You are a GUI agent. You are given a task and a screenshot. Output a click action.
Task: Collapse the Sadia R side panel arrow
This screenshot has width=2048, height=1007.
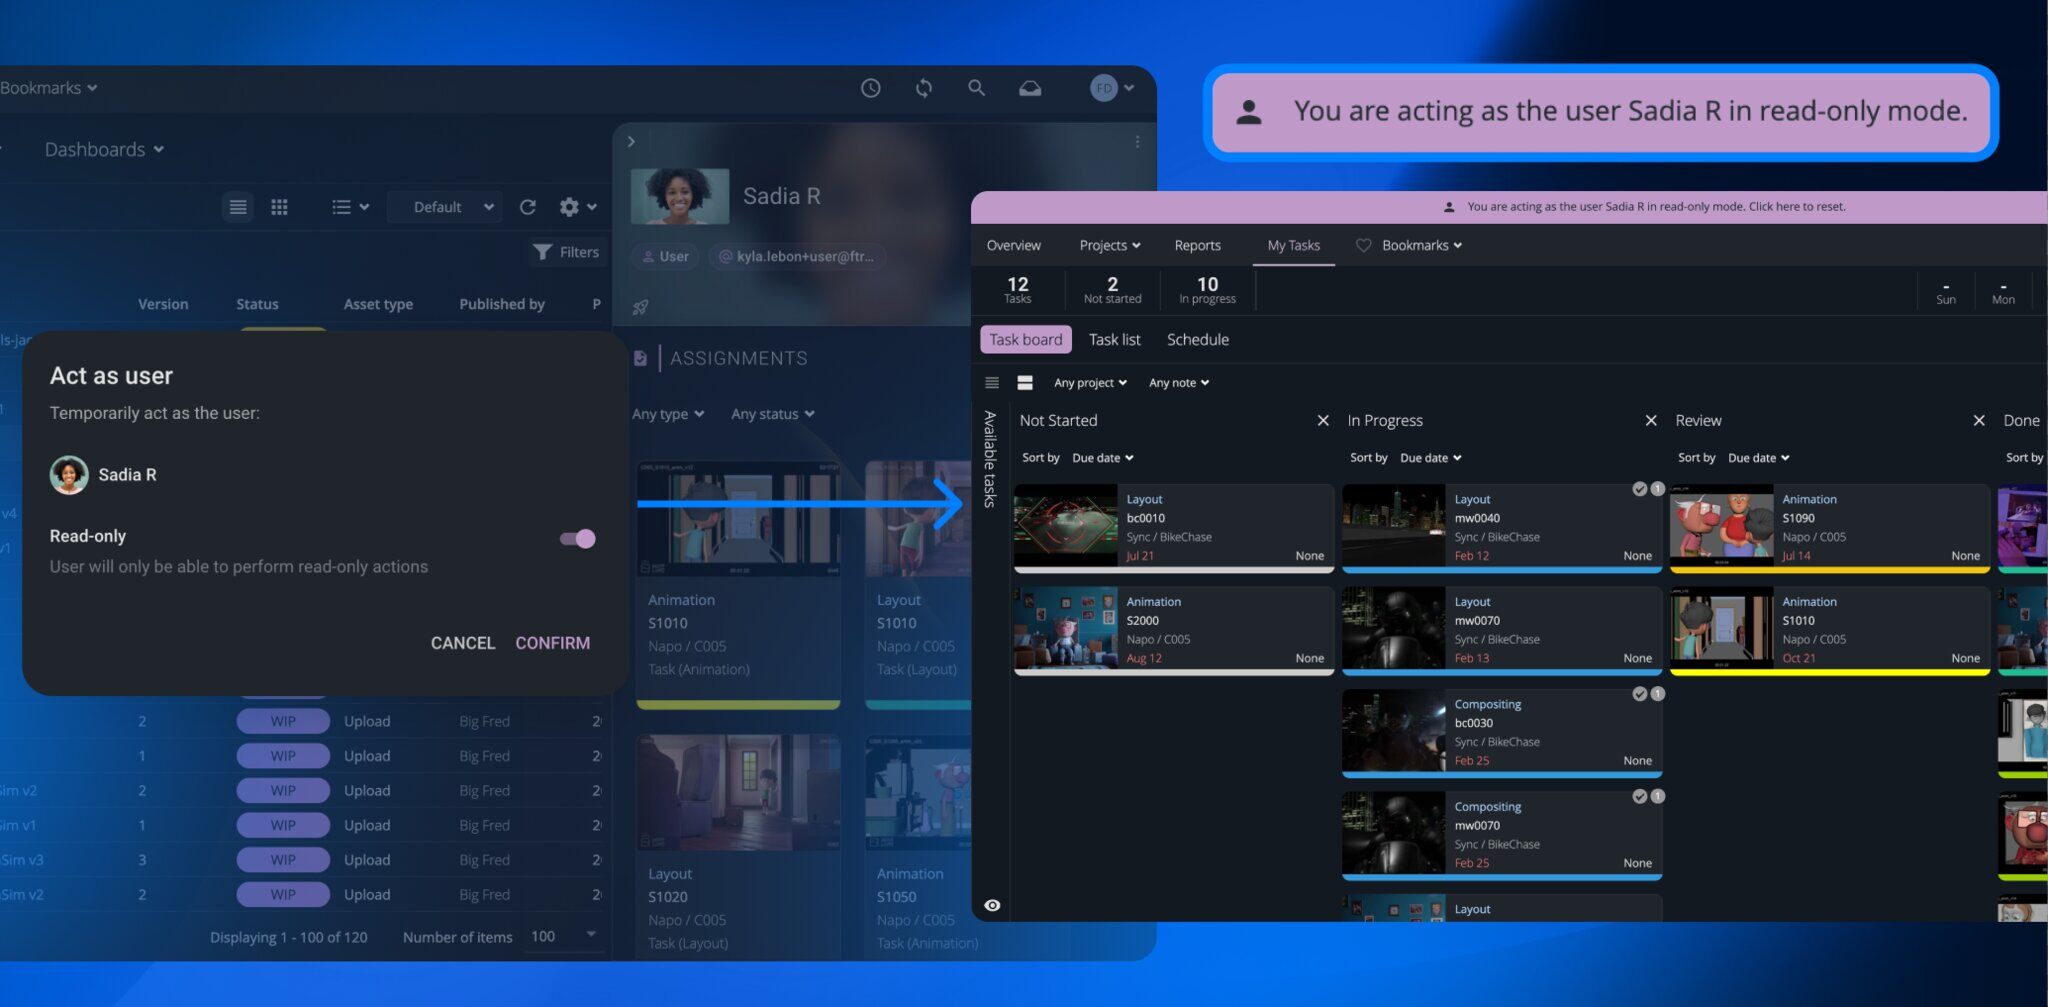click(x=631, y=142)
